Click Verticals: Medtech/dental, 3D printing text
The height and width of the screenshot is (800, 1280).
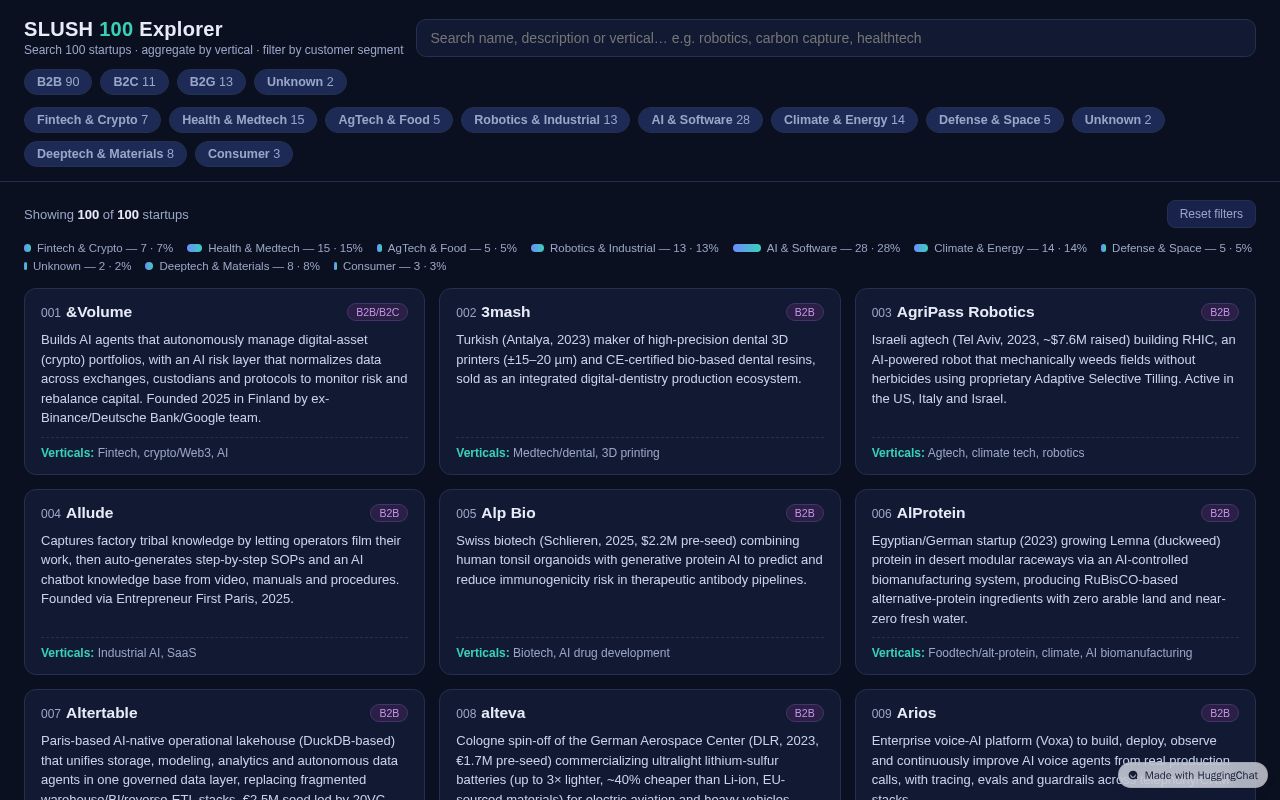pyautogui.click(x=558, y=453)
